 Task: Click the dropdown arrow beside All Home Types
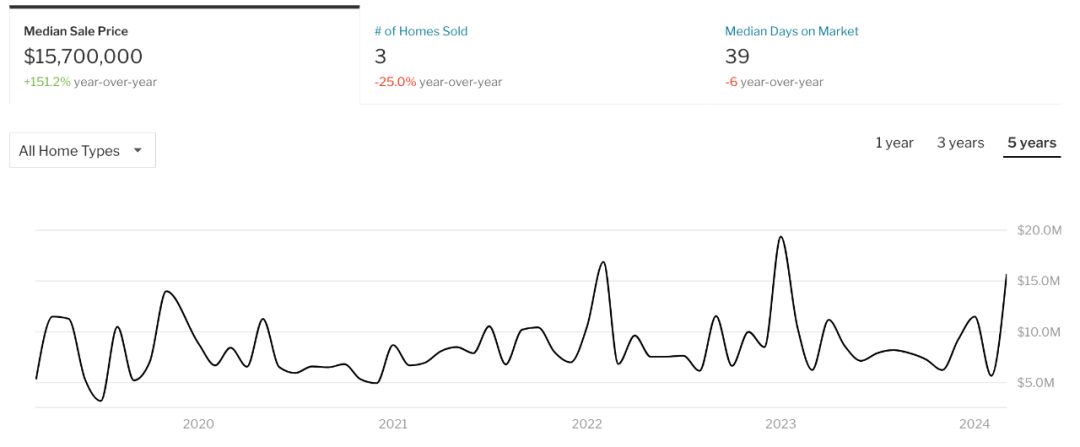(x=137, y=150)
